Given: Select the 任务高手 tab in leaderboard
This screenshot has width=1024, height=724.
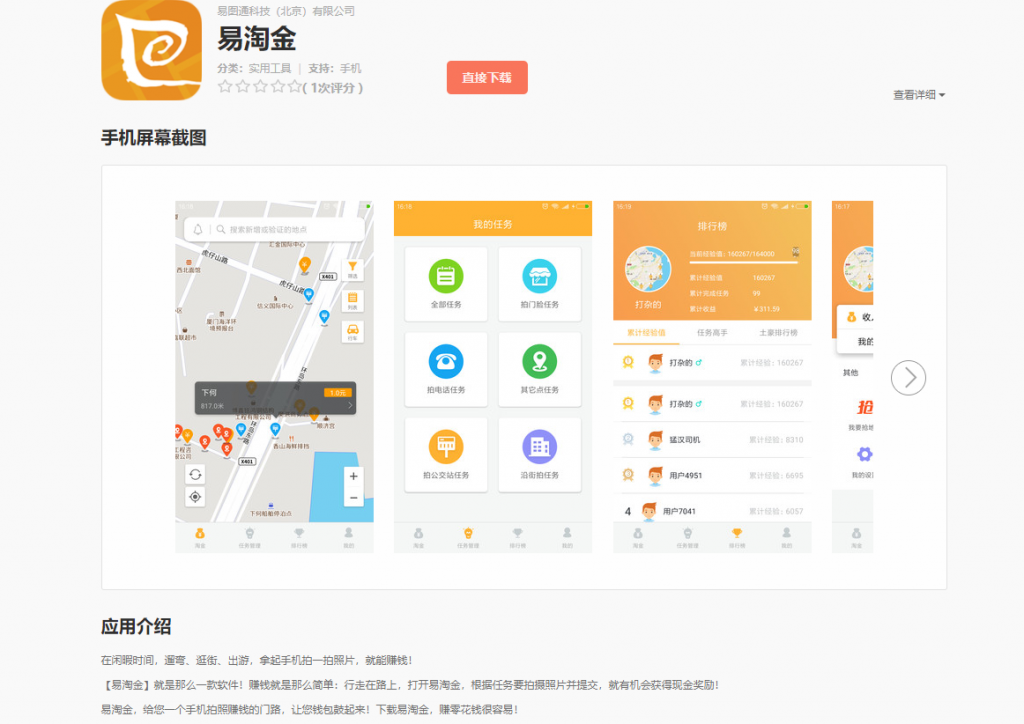Looking at the screenshot, I should (712, 332).
